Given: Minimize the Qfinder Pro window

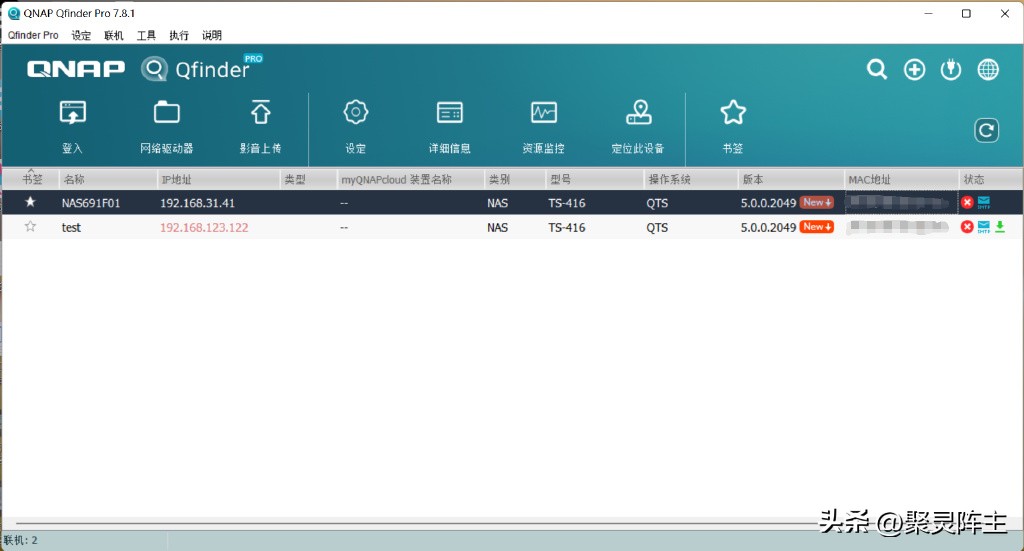Looking at the screenshot, I should [928, 13].
